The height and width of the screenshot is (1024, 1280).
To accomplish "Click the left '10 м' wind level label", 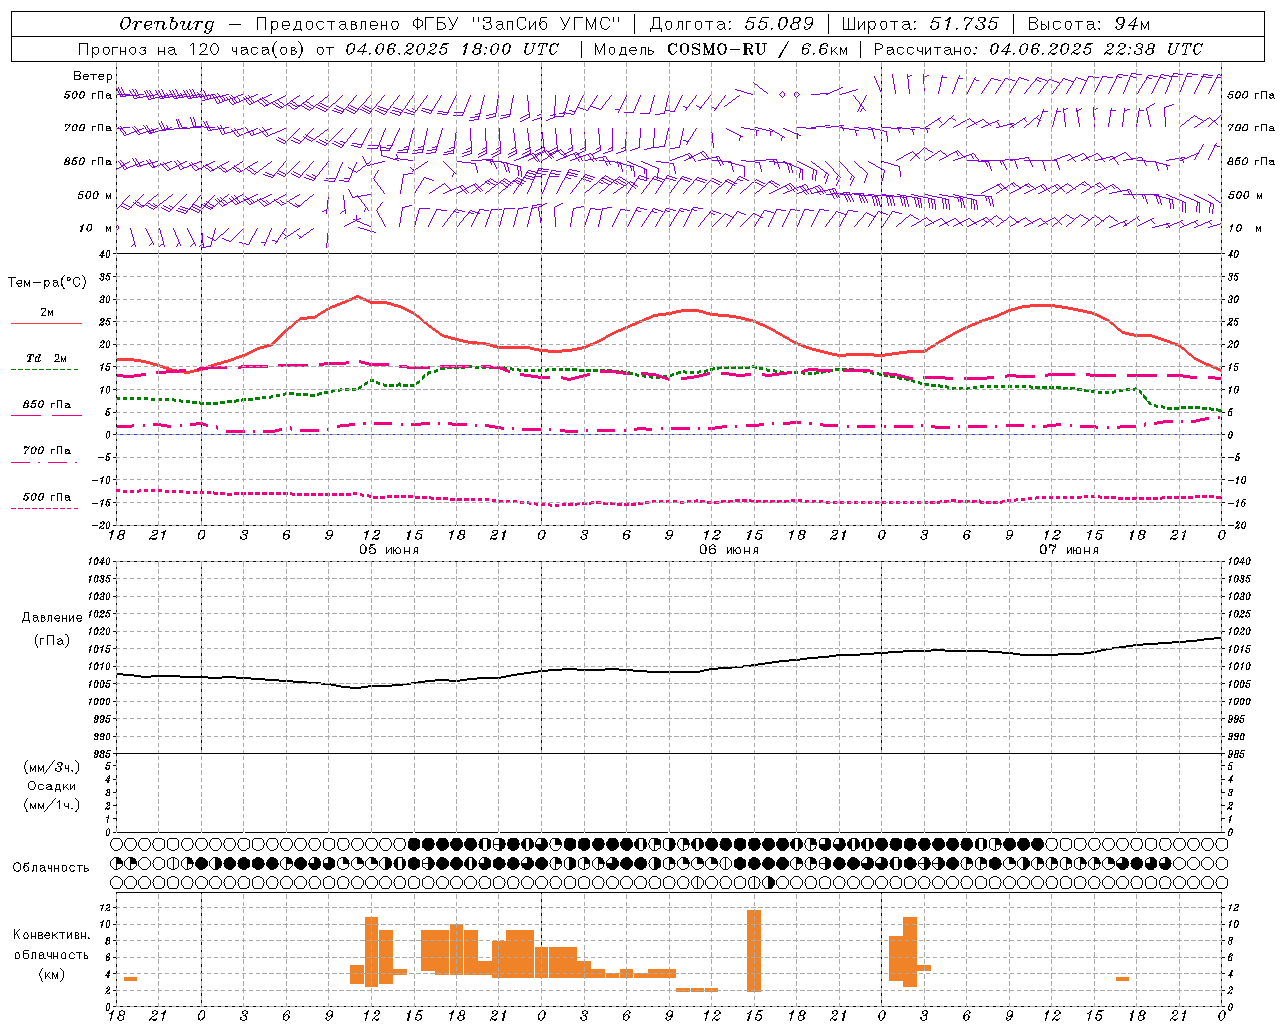I will (96, 228).
